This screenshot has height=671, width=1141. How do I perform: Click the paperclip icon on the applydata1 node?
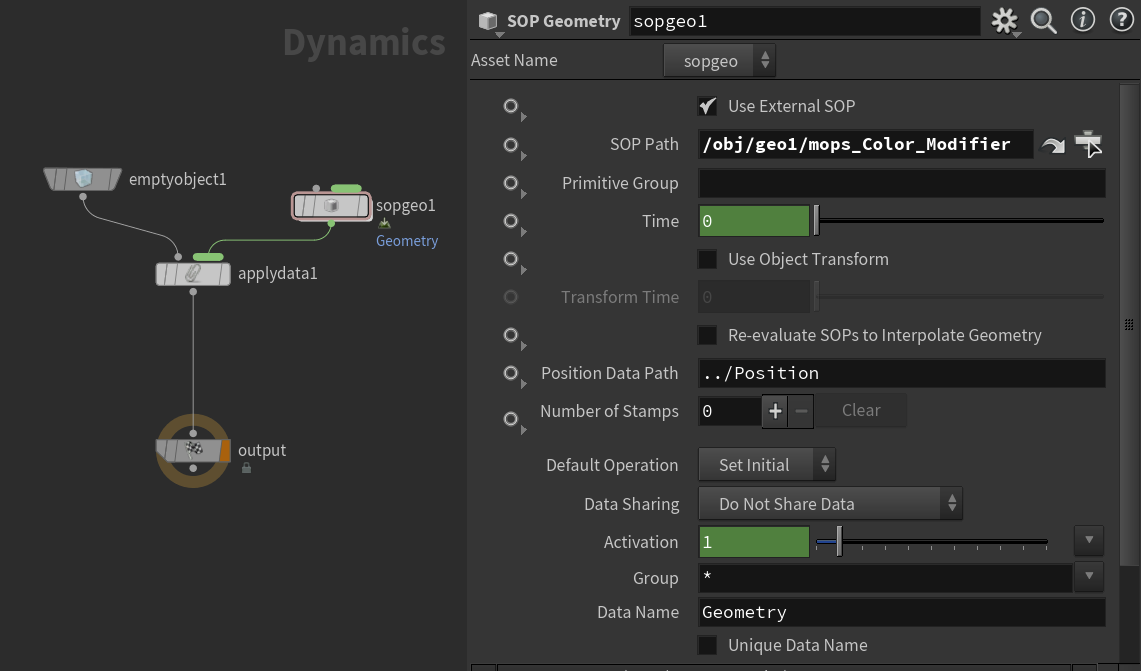193,272
